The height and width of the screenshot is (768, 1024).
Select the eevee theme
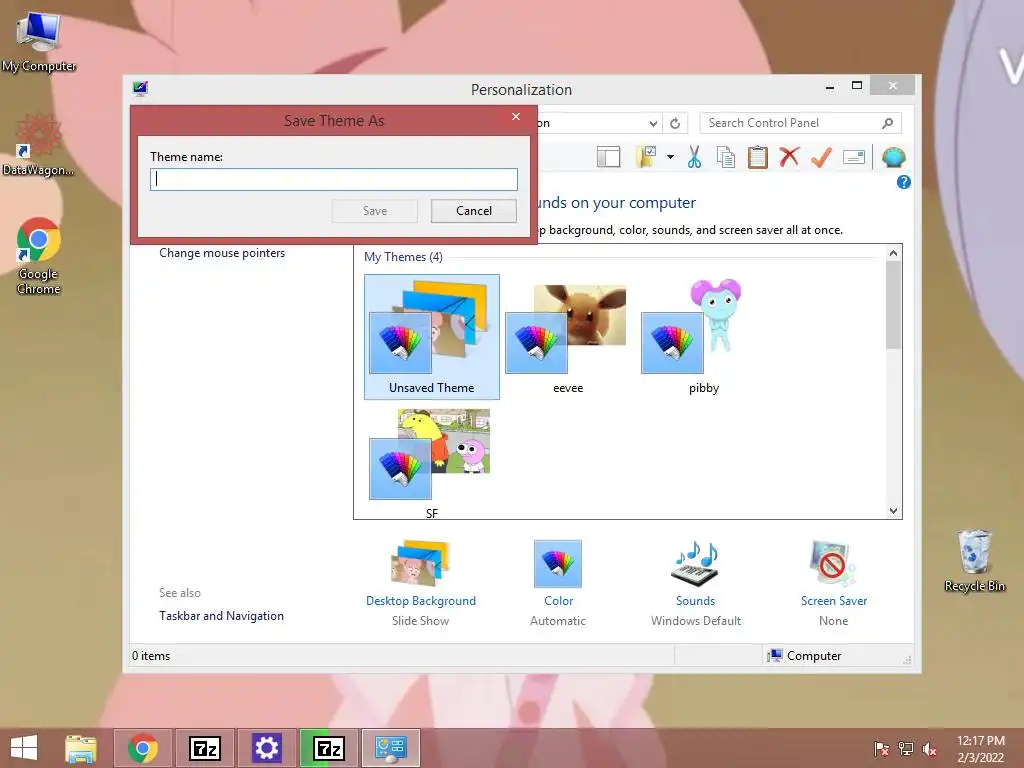[x=568, y=336]
